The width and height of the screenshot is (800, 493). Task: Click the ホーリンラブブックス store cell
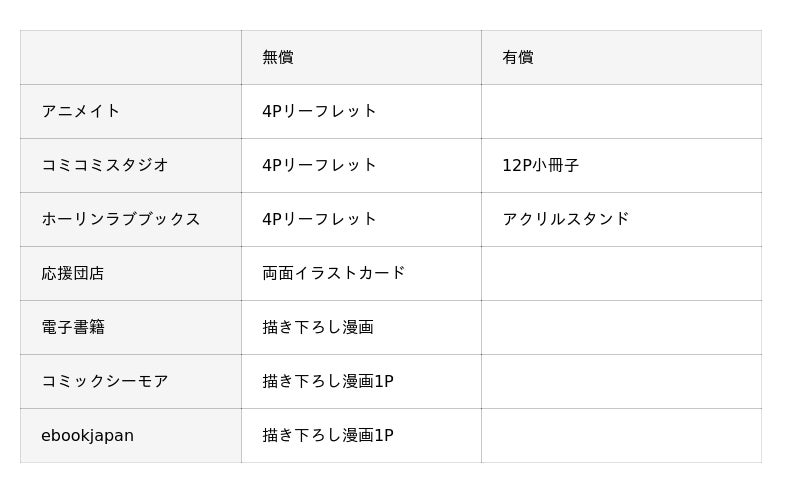121,219
